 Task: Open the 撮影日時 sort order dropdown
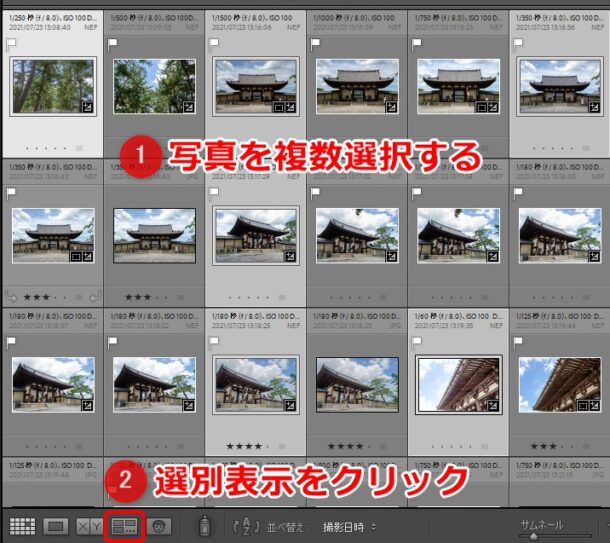pyautogui.click(x=344, y=526)
